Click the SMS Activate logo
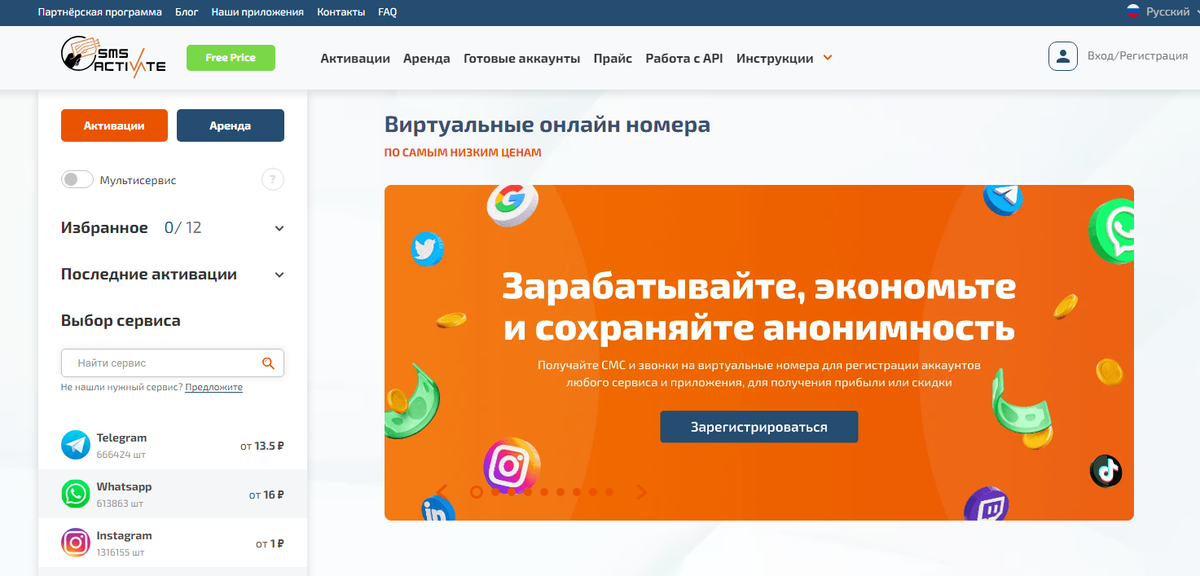 pos(113,55)
